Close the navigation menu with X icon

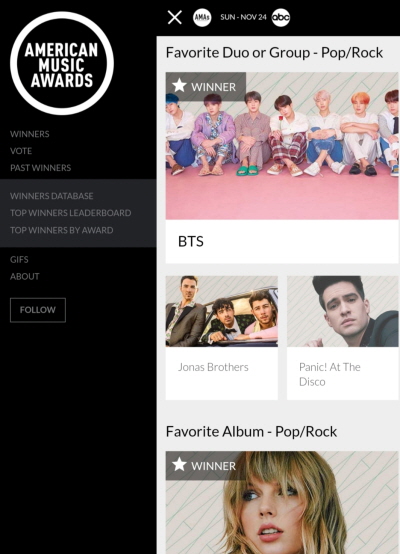(175, 17)
